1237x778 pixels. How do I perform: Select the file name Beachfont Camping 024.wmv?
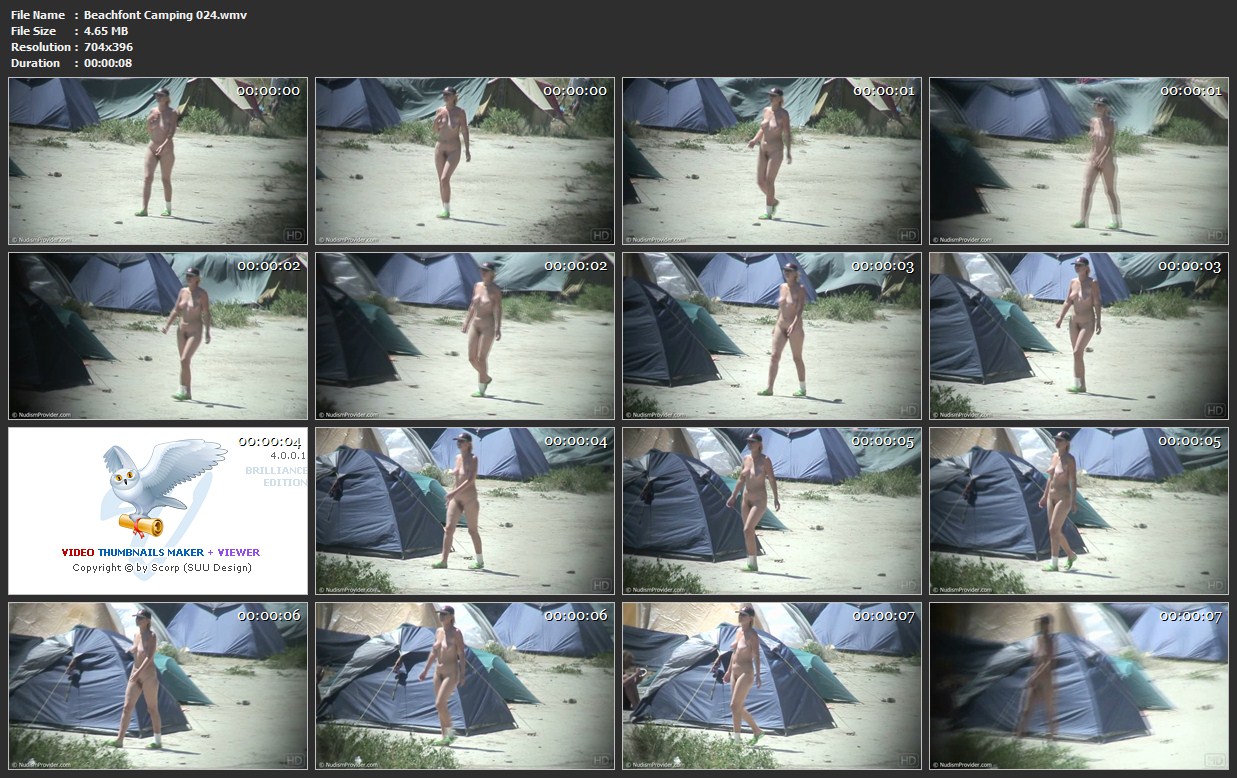pos(165,15)
